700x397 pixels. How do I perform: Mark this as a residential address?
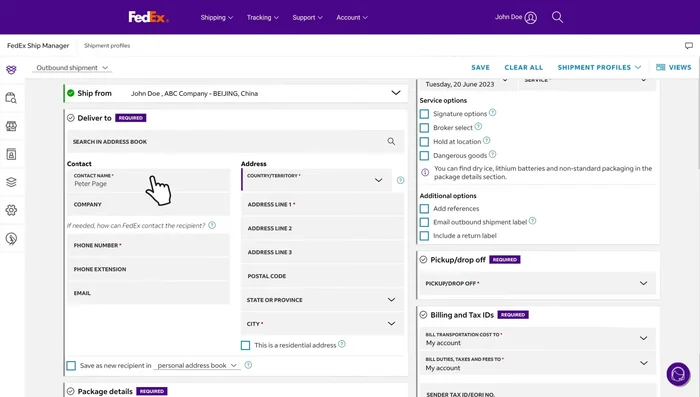[246, 345]
